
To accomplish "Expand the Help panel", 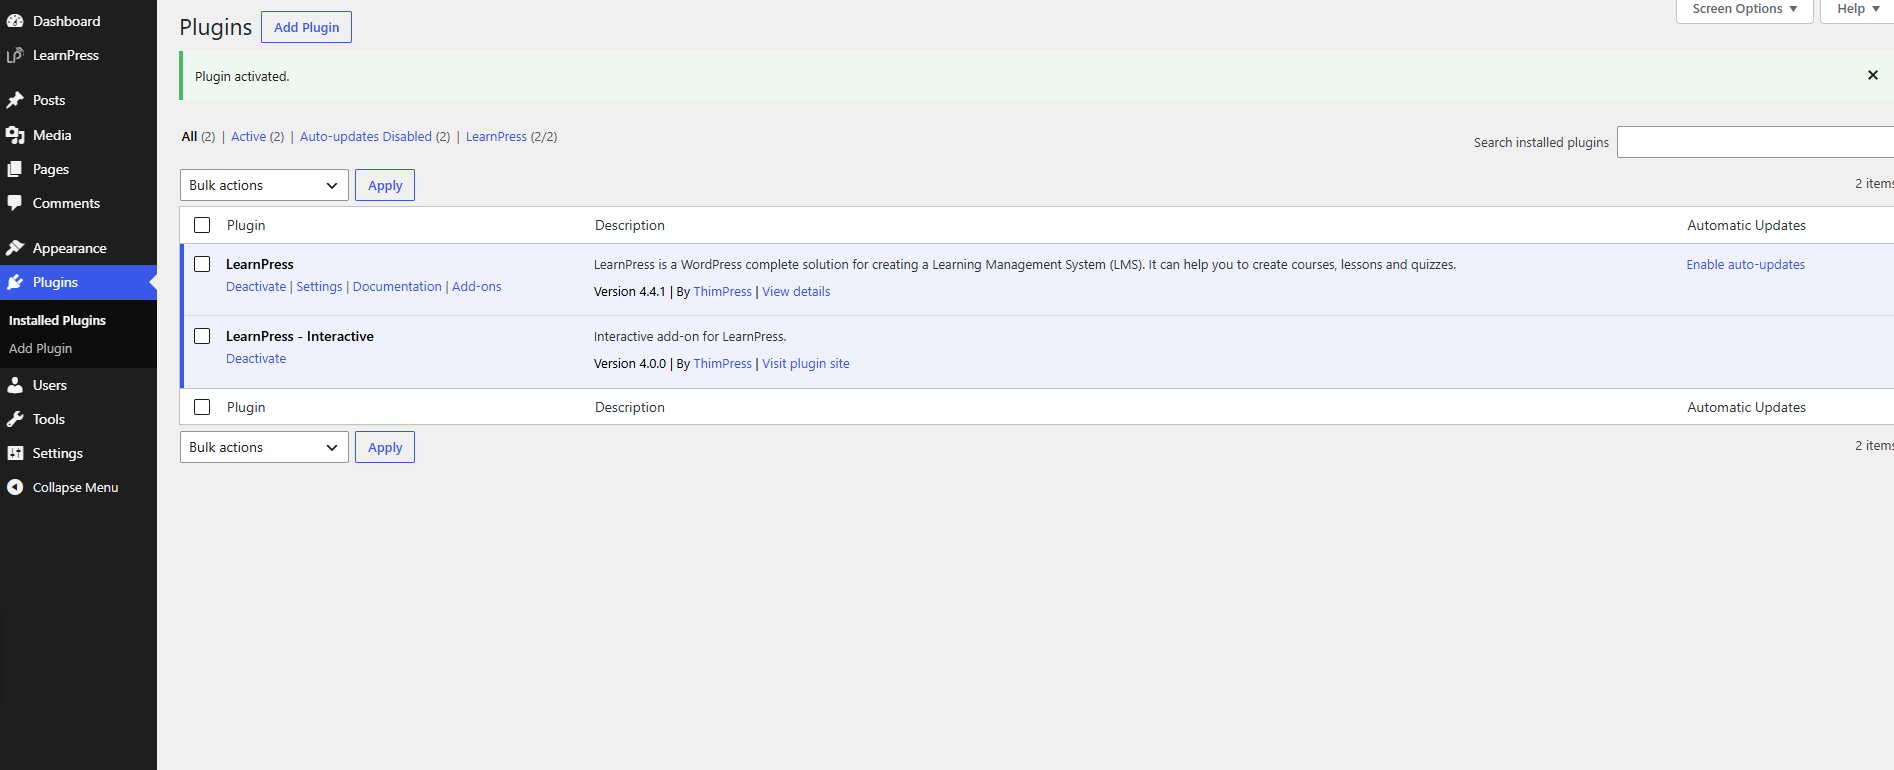I will click(x=1857, y=9).
